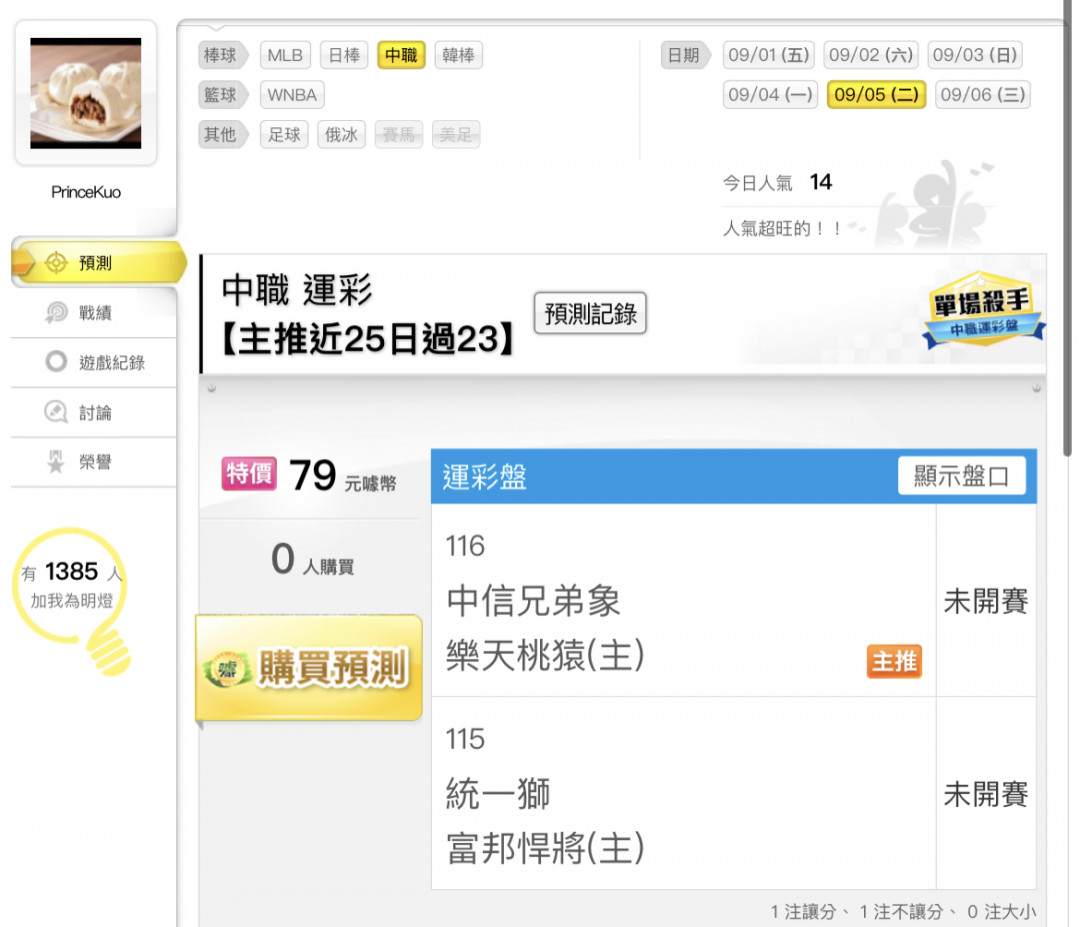Open PrinceKuo's steamed bun avatar
Image resolution: width=1080 pixels, height=927 pixels.
click(85, 93)
